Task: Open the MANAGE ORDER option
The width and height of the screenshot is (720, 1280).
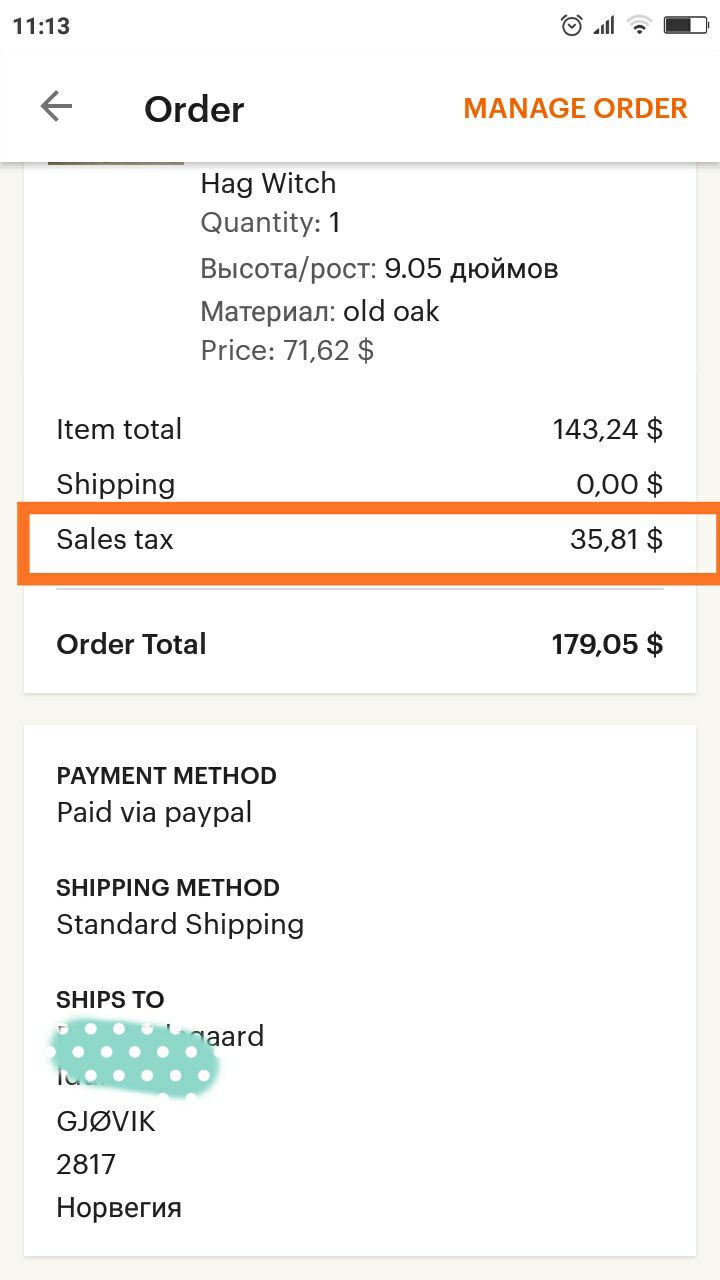Action: point(575,108)
